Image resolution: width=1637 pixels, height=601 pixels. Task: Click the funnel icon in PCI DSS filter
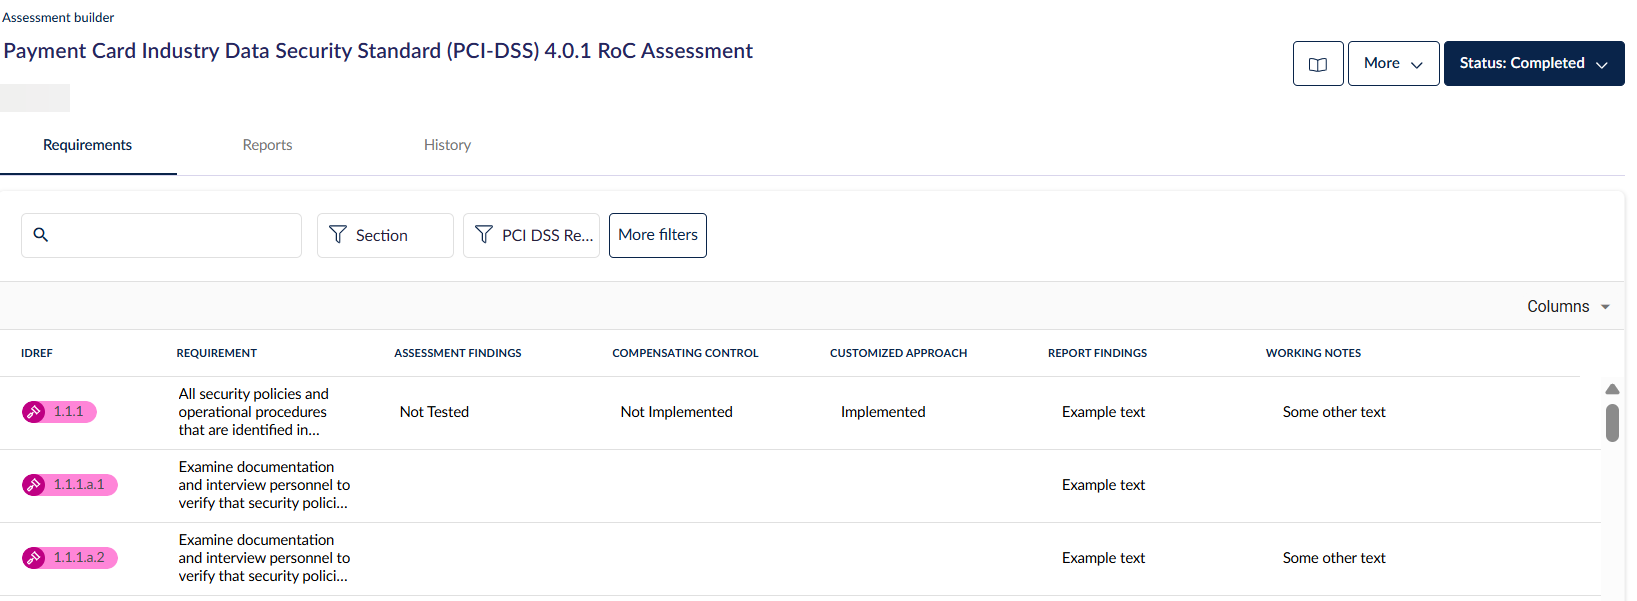[x=484, y=235]
